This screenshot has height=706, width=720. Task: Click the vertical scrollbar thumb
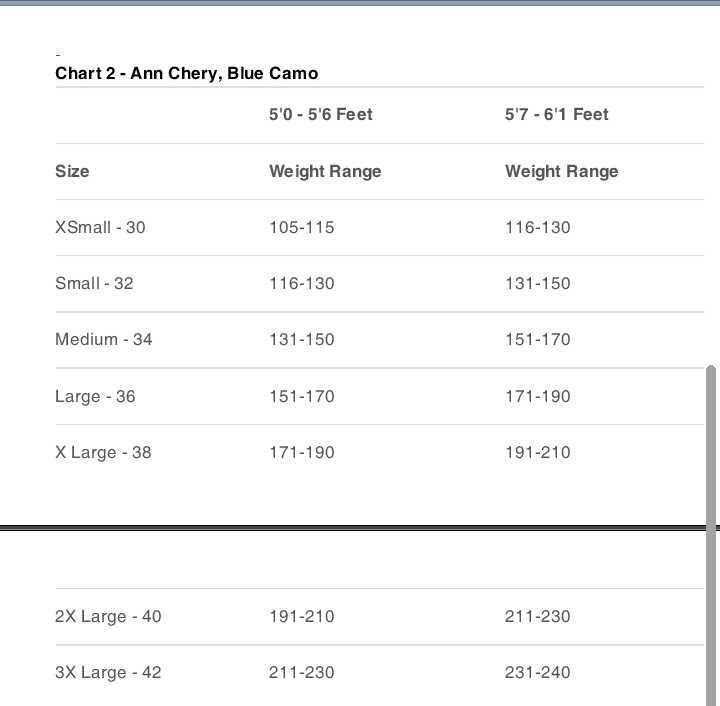(711, 530)
